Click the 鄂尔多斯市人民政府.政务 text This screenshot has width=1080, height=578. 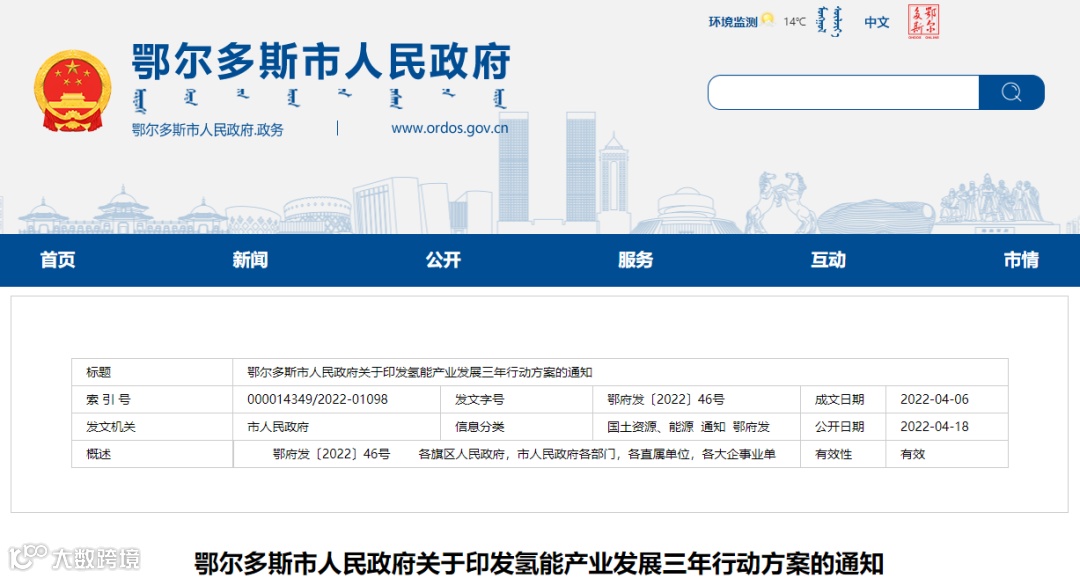click(x=207, y=130)
